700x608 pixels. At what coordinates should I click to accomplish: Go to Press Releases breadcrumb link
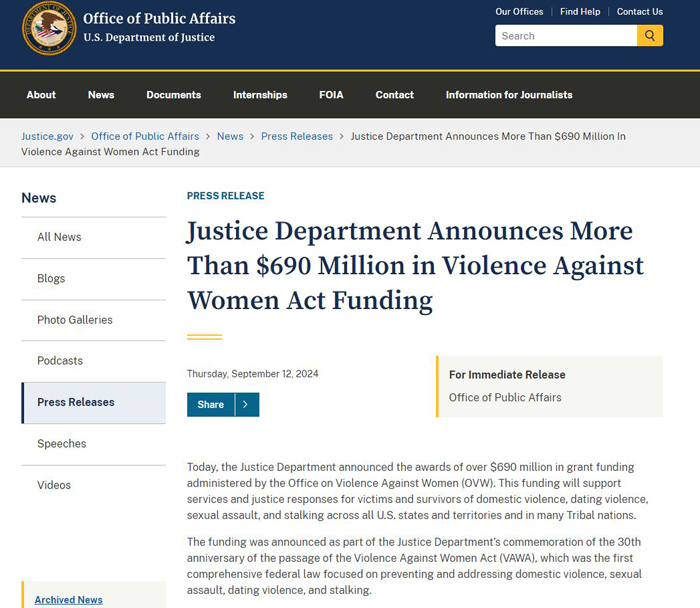[x=297, y=136]
